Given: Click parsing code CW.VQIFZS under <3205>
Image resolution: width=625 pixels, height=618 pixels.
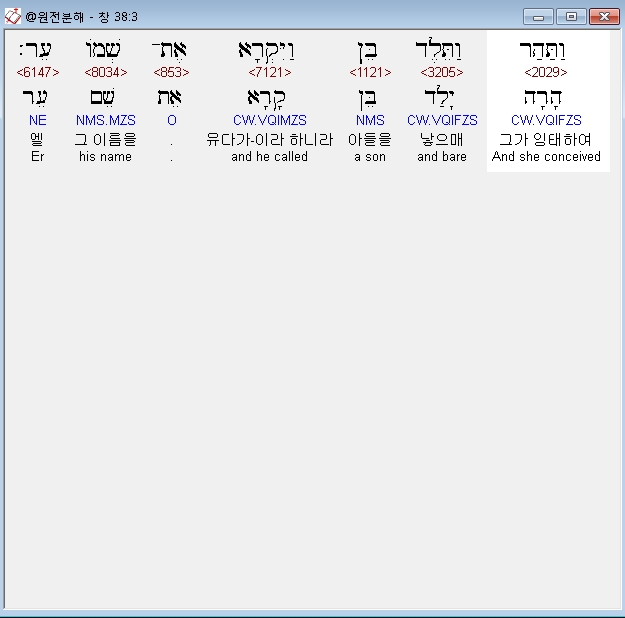Looking at the screenshot, I should pyautogui.click(x=442, y=120).
